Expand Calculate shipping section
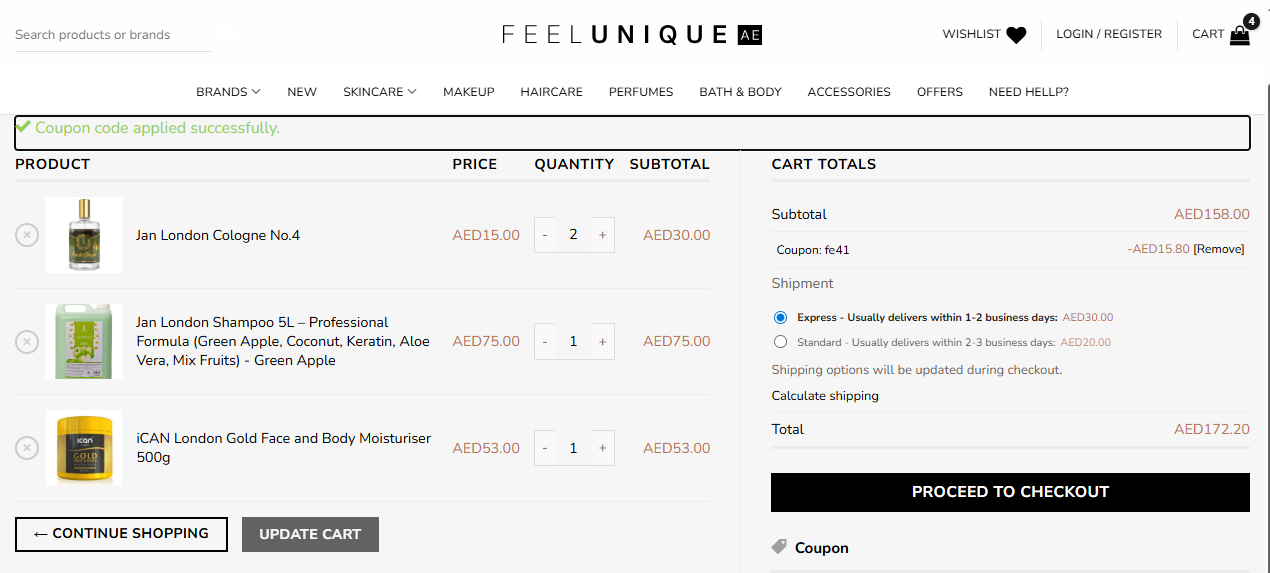Image resolution: width=1270 pixels, height=573 pixels. pyautogui.click(x=825, y=396)
